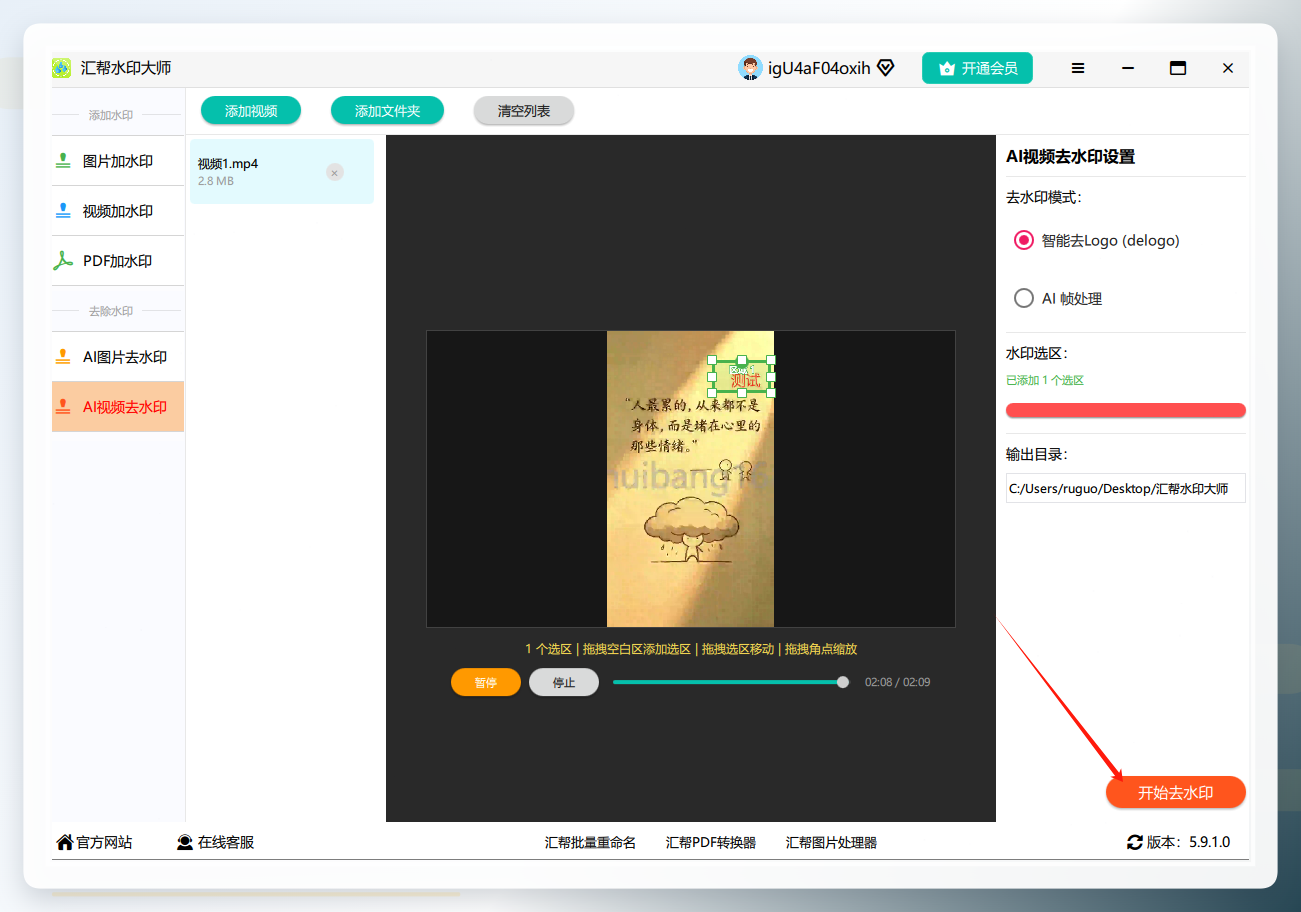Click the 视频加水印 stamp icon
This screenshot has width=1301, height=912.
63,211
